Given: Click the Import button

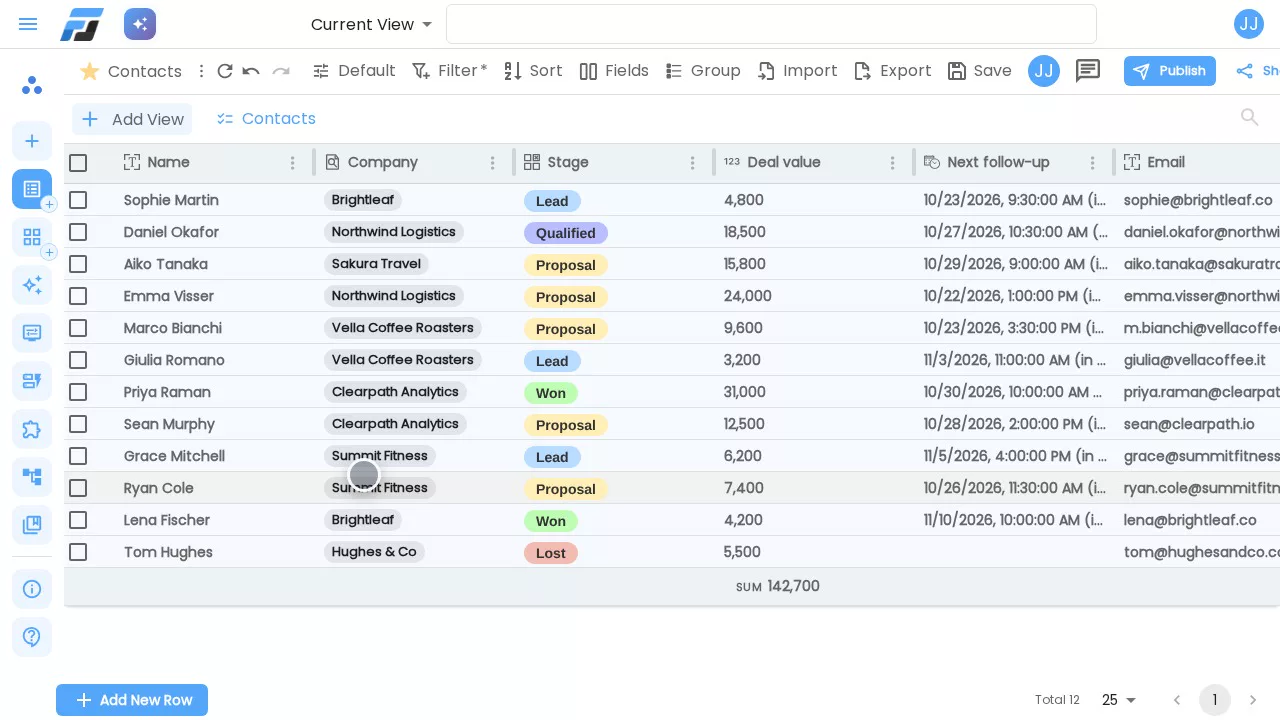Looking at the screenshot, I should click(797, 71).
